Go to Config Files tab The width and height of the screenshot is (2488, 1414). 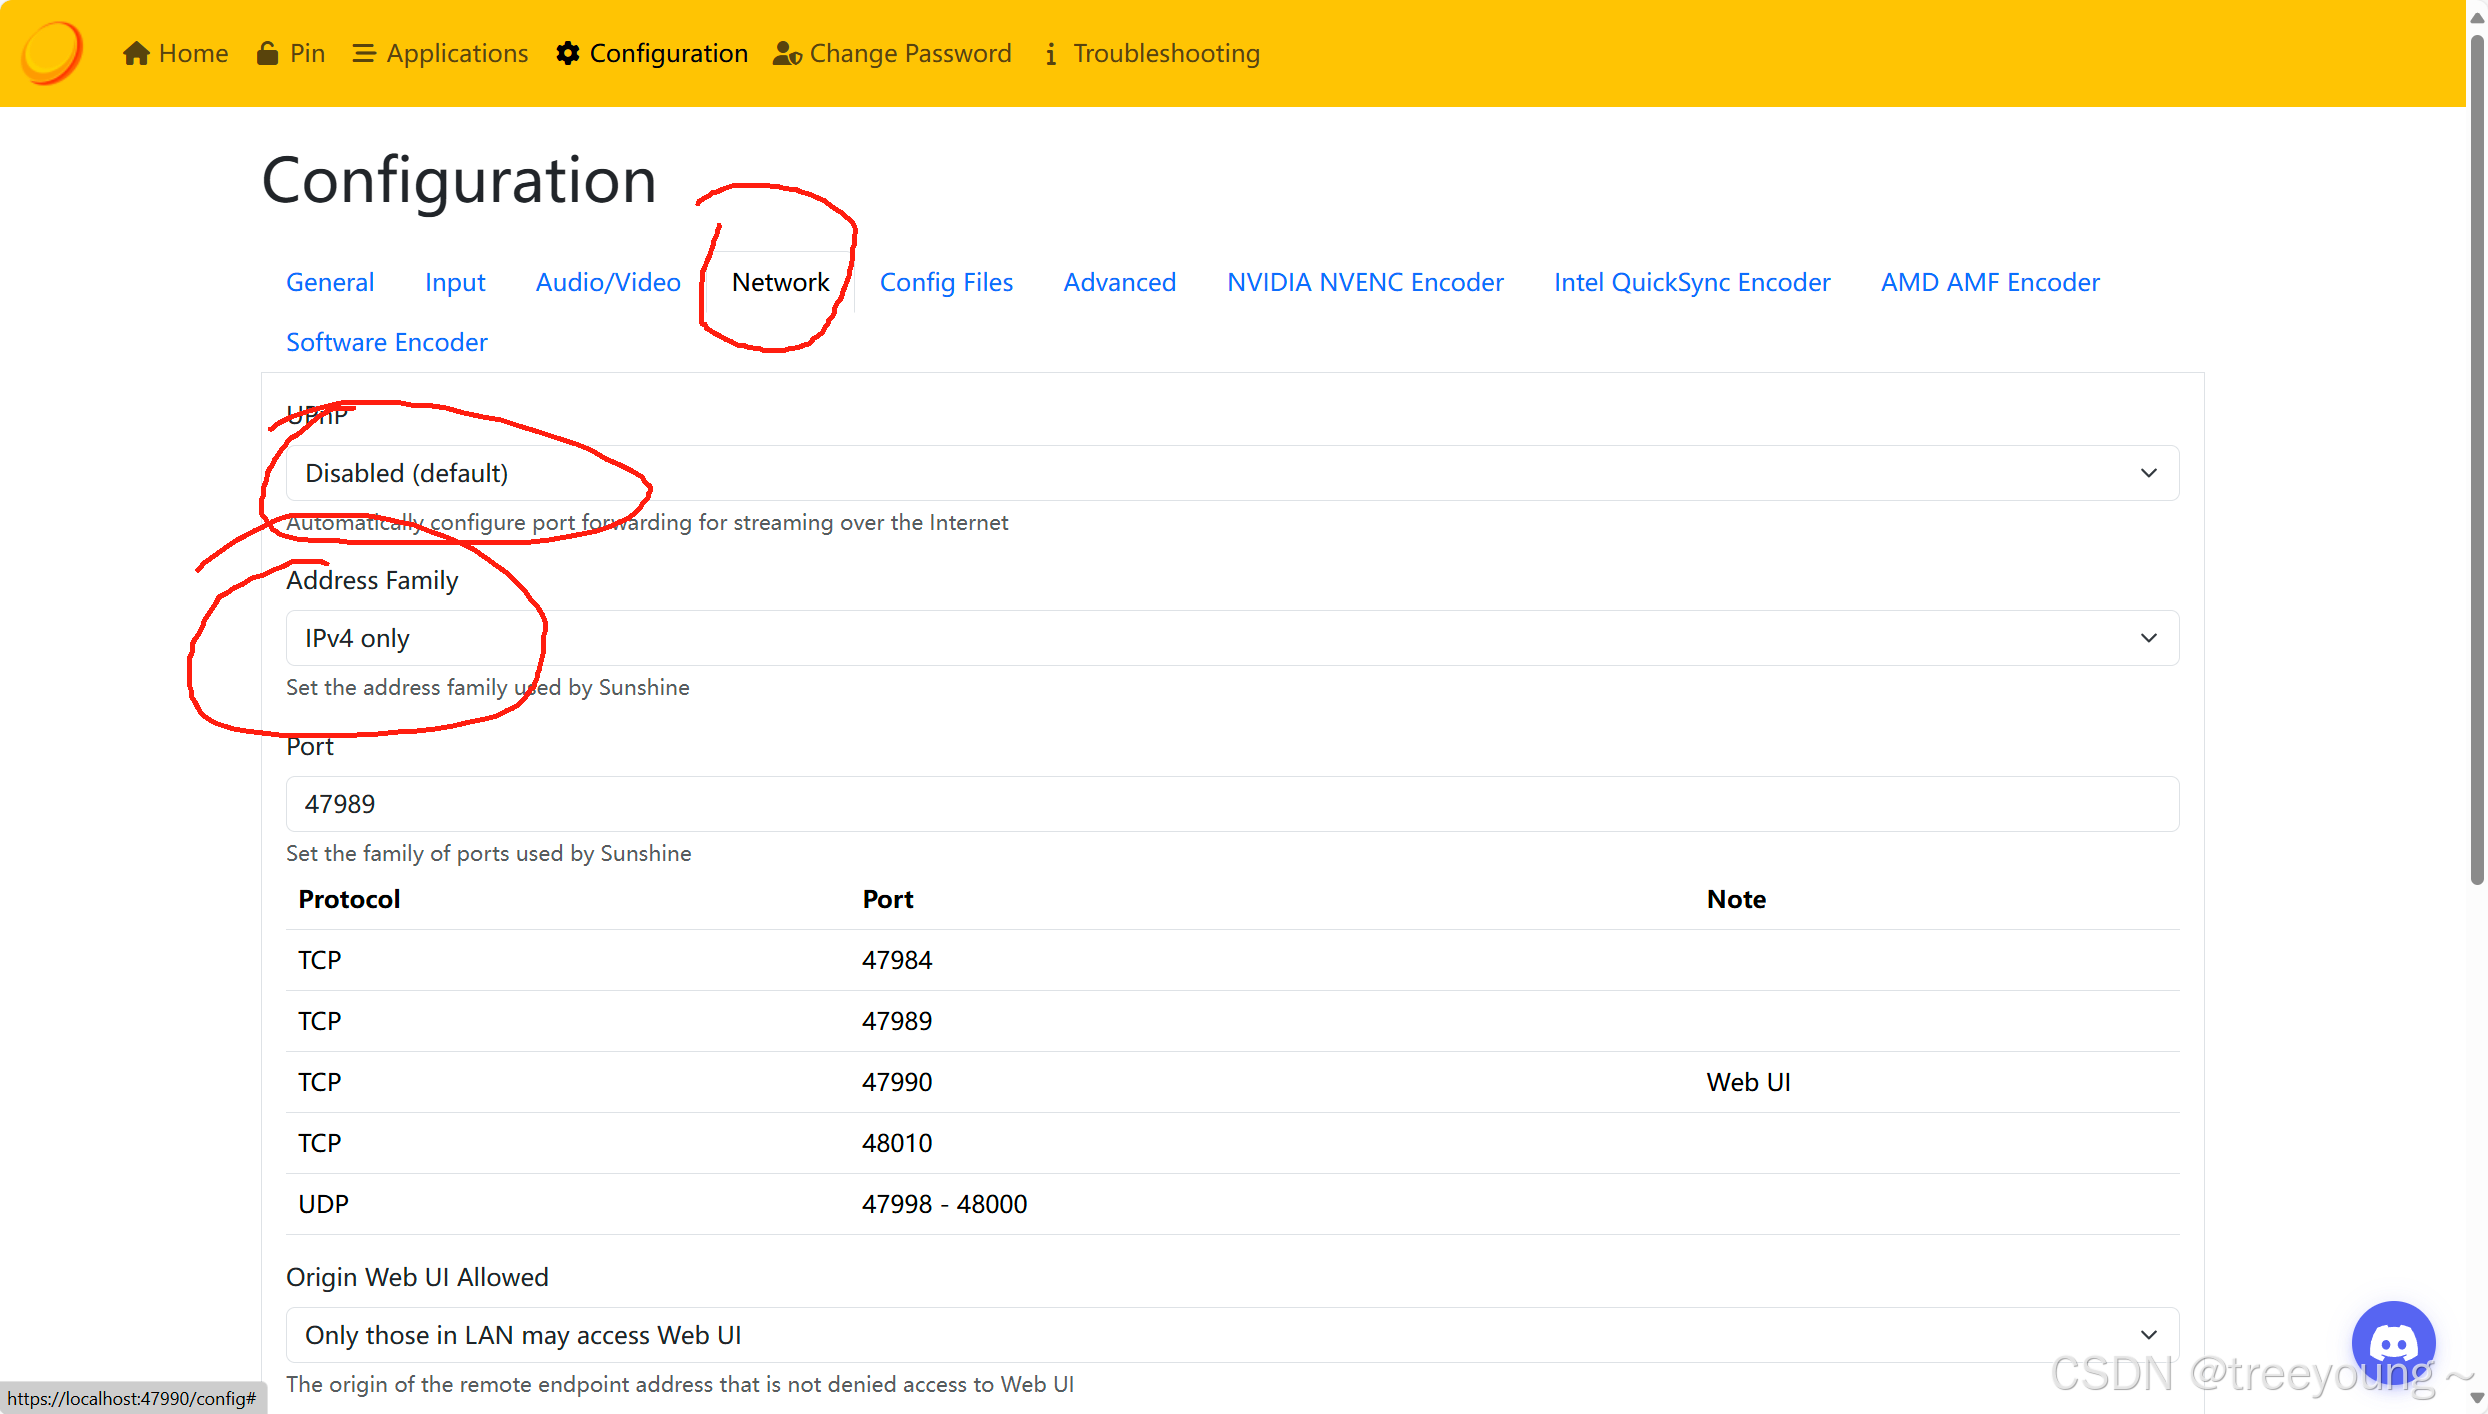point(946,282)
